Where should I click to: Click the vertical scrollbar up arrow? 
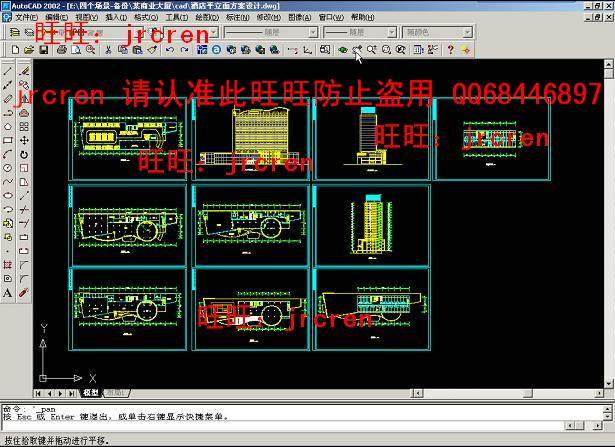[608, 64]
